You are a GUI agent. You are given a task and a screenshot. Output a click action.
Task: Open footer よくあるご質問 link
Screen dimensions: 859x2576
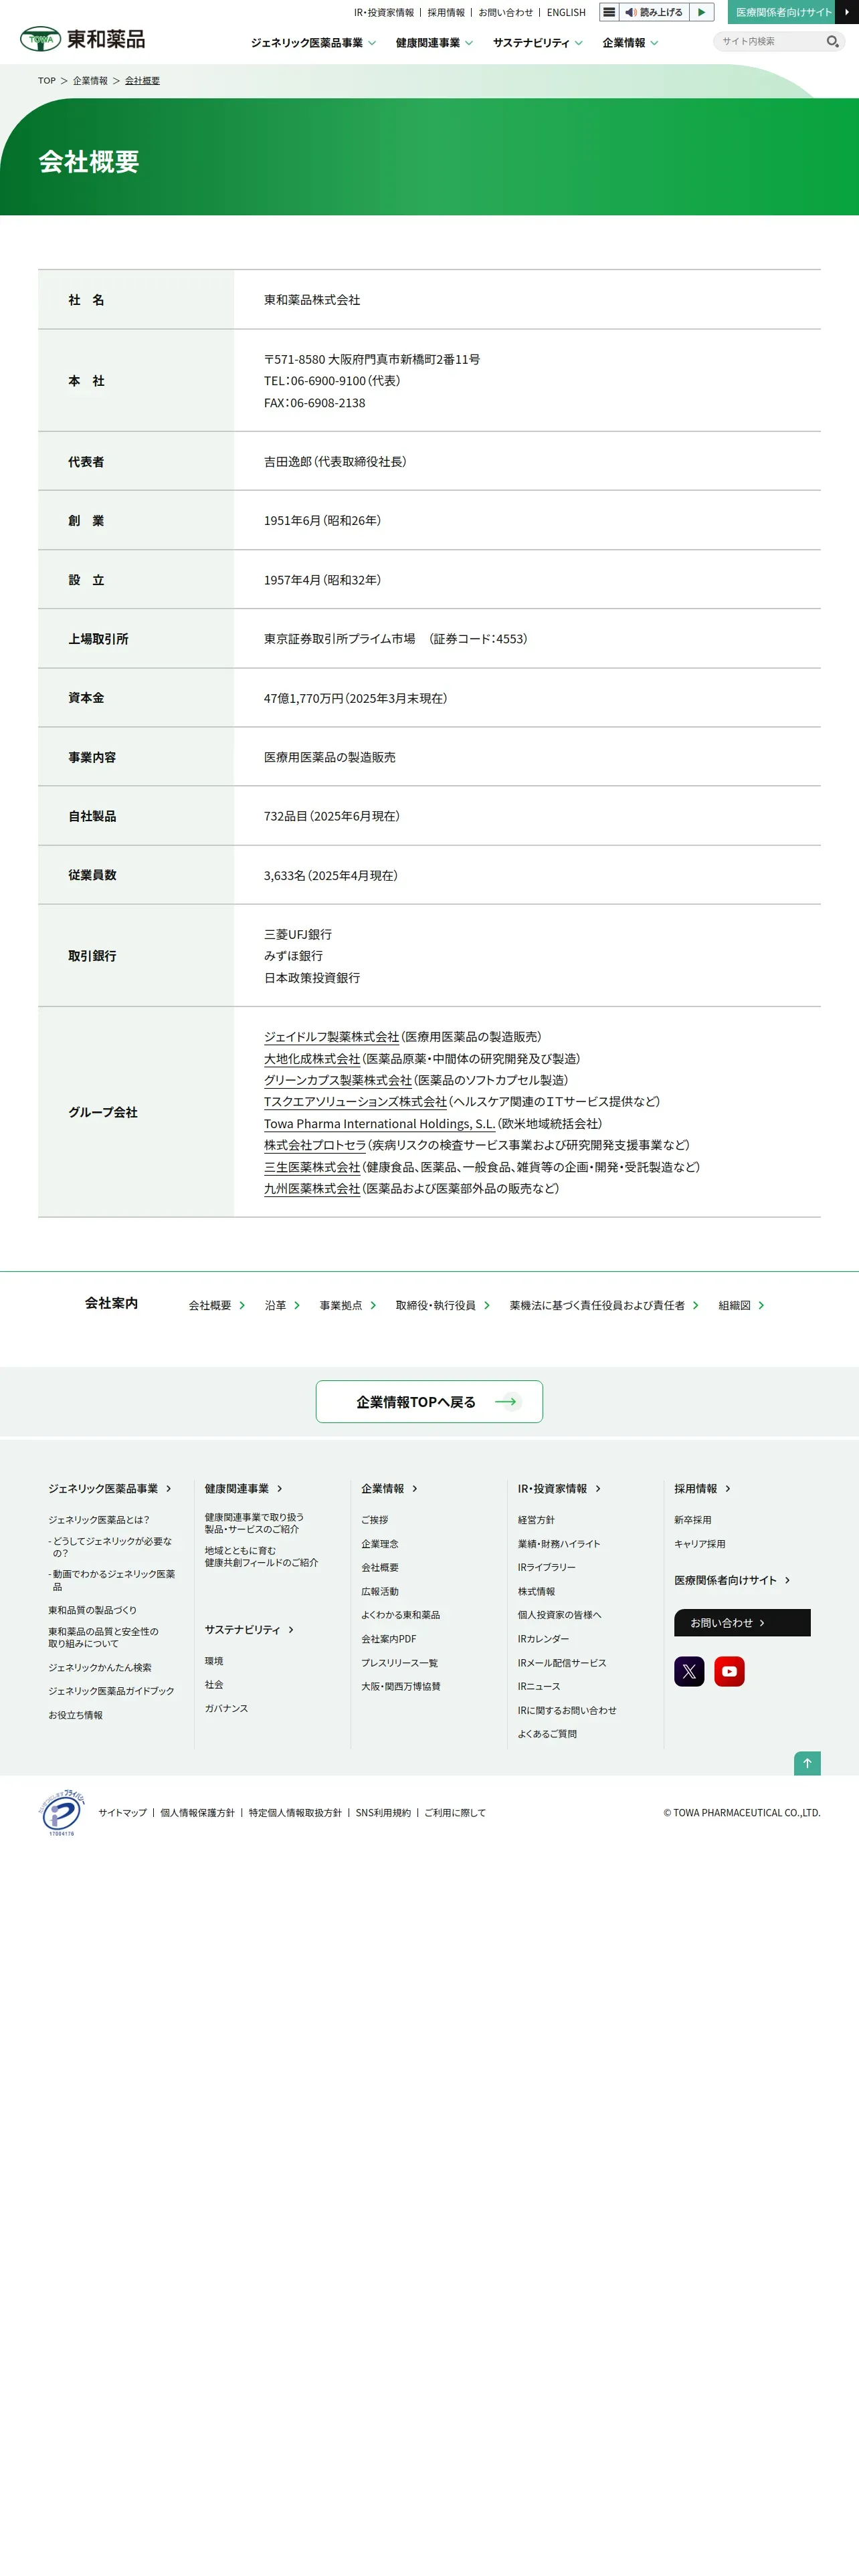[547, 1734]
